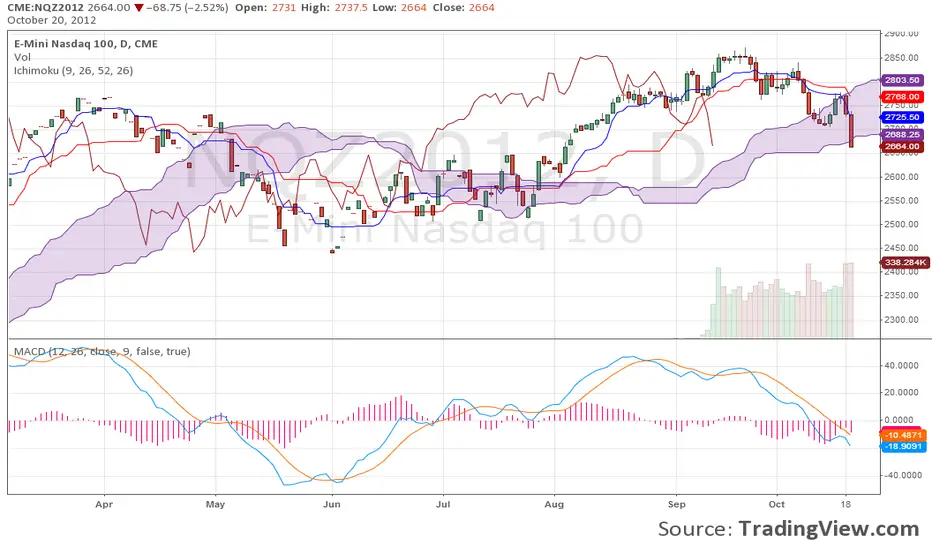Image resolution: width=932 pixels, height=550 pixels.
Task: Select the E-Mini Nasdaq 100, D, CME legend
Action: coord(86,43)
